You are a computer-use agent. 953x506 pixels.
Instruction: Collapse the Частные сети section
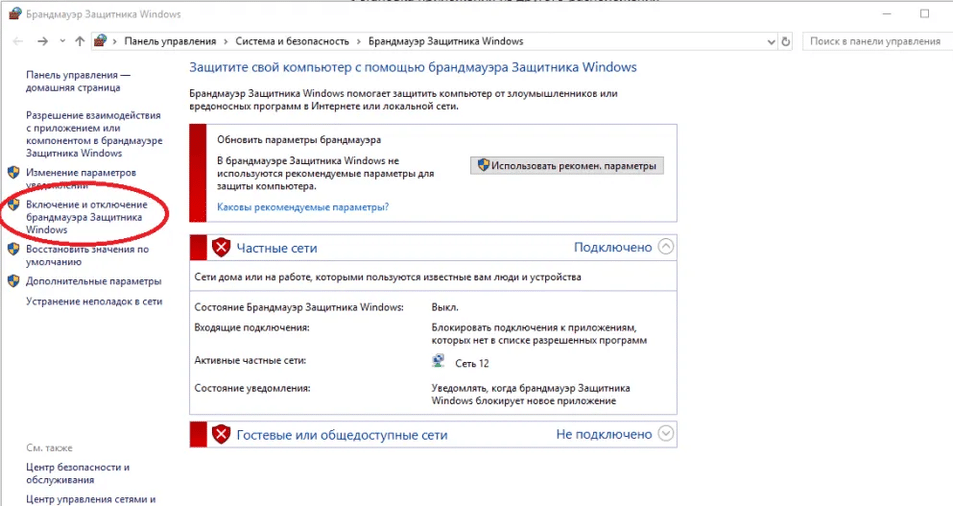tap(667, 246)
